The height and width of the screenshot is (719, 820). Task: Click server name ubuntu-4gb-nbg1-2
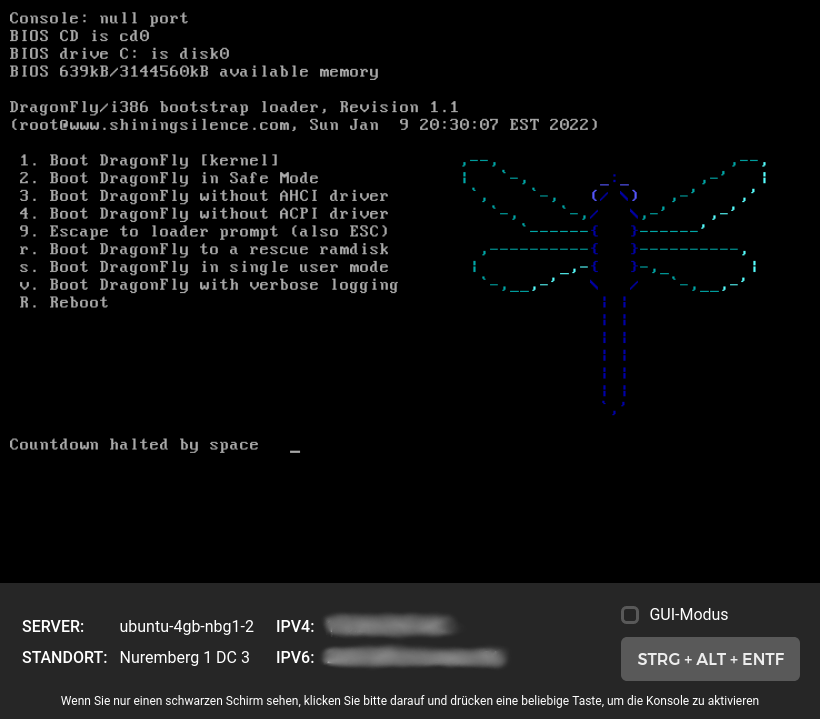(187, 626)
